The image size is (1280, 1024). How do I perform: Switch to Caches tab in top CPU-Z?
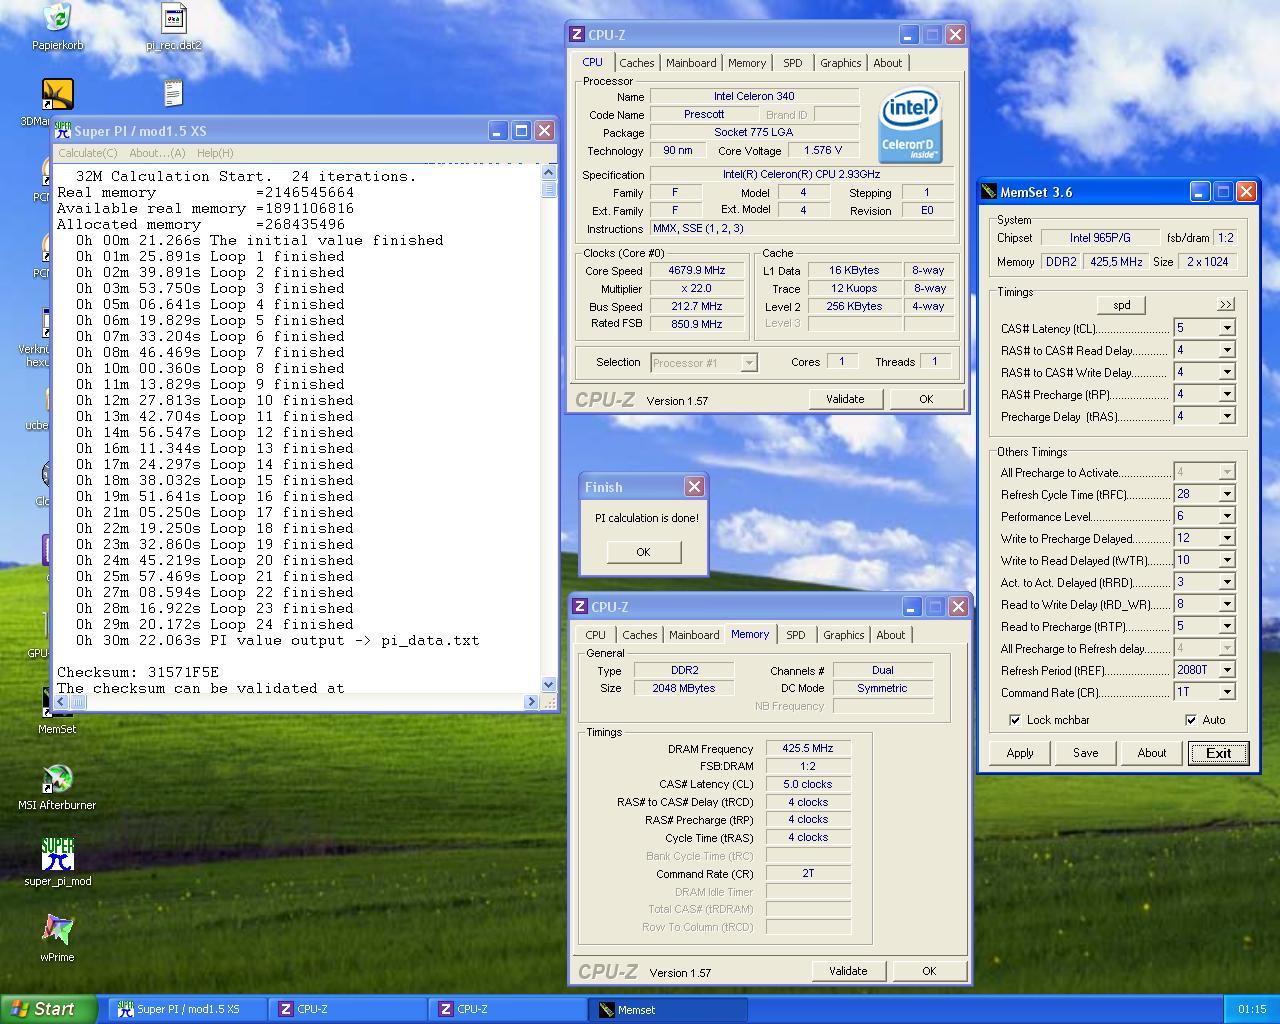pyautogui.click(x=637, y=63)
